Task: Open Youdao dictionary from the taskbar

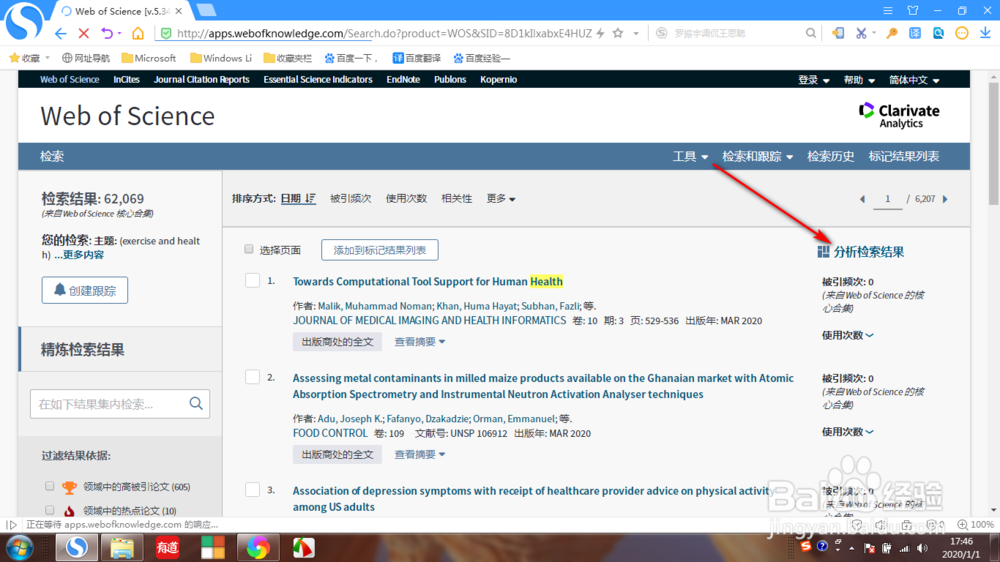Action: 167,548
